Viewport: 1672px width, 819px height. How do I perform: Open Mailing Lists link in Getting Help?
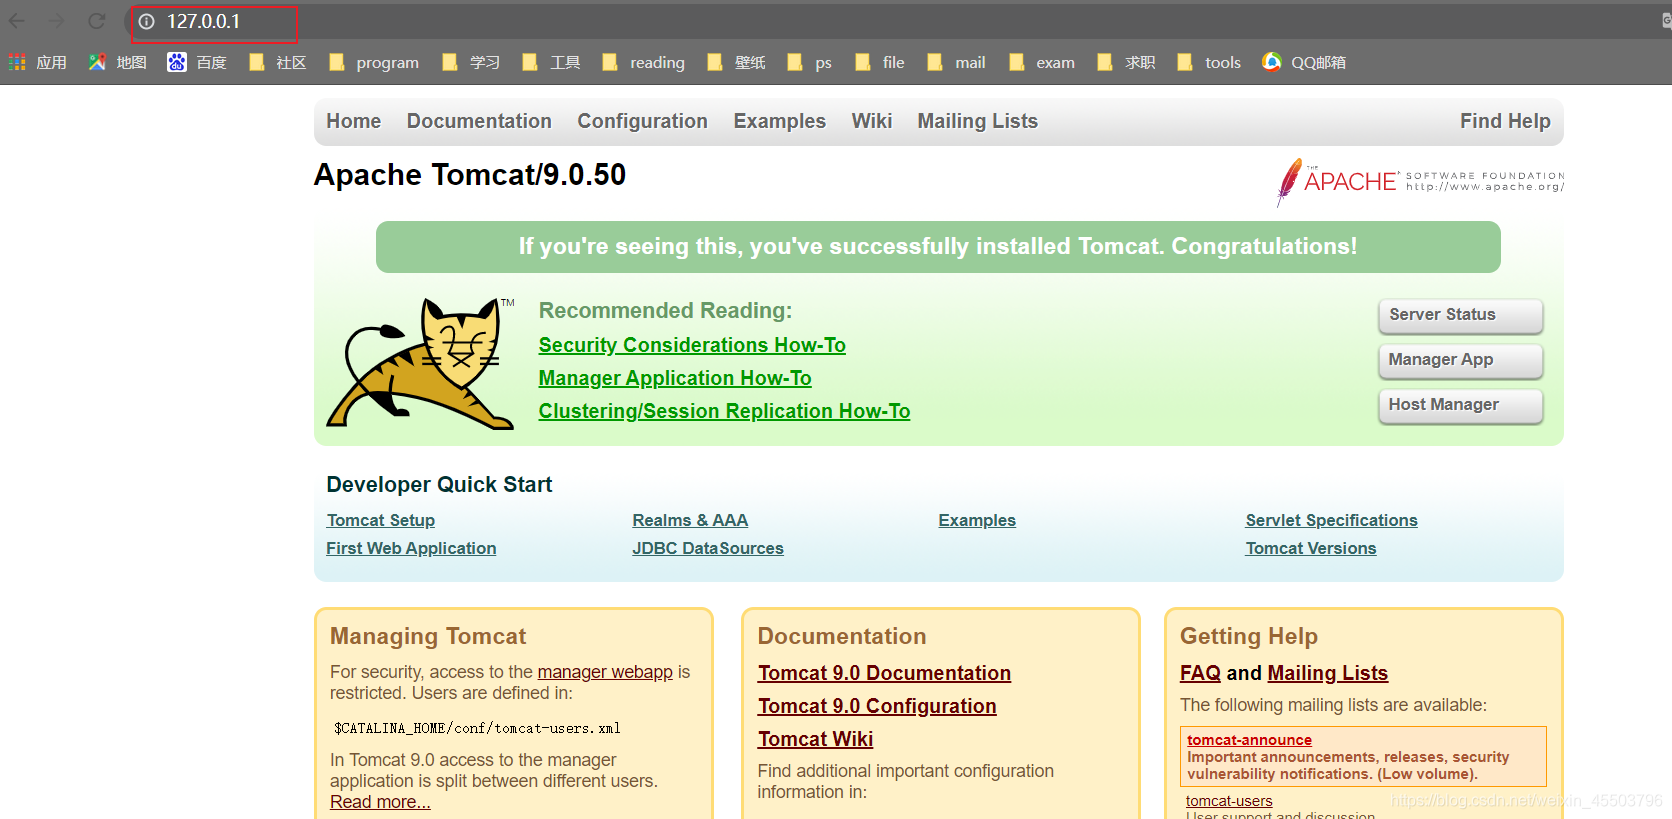coord(1327,673)
